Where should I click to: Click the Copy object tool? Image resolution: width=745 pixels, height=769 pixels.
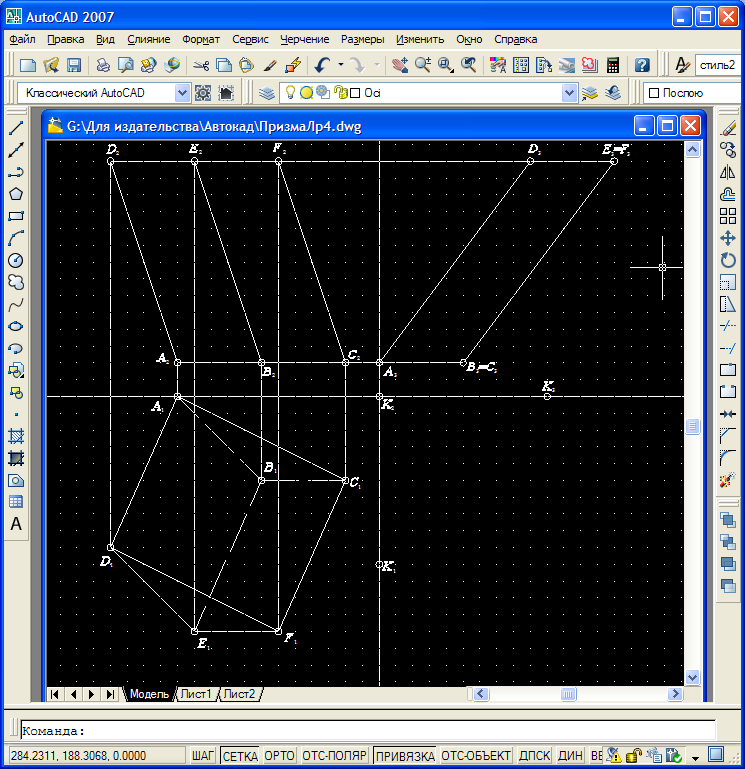728,150
